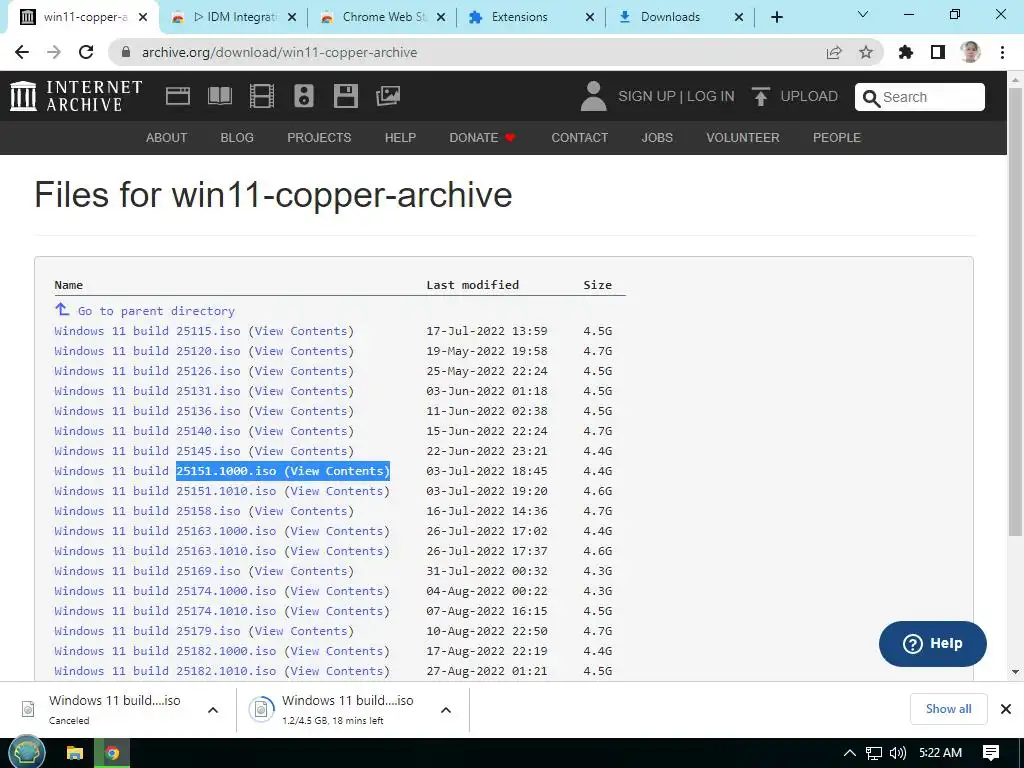
Task: Download Windows 11 build 25115.iso
Action: click(x=148, y=331)
